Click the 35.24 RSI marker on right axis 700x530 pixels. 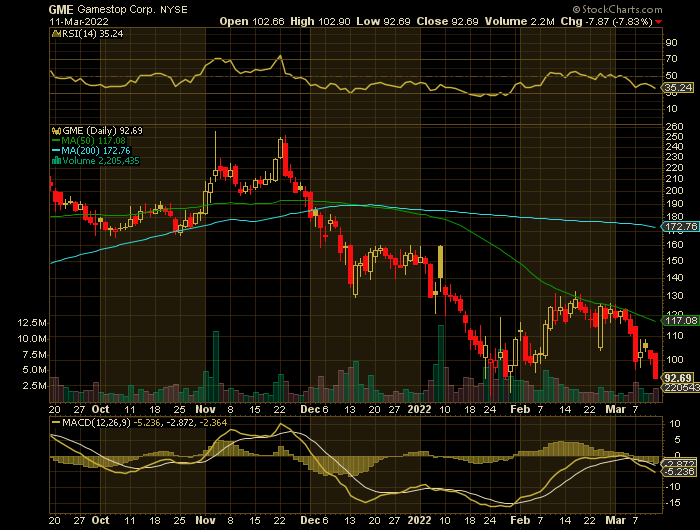(678, 88)
